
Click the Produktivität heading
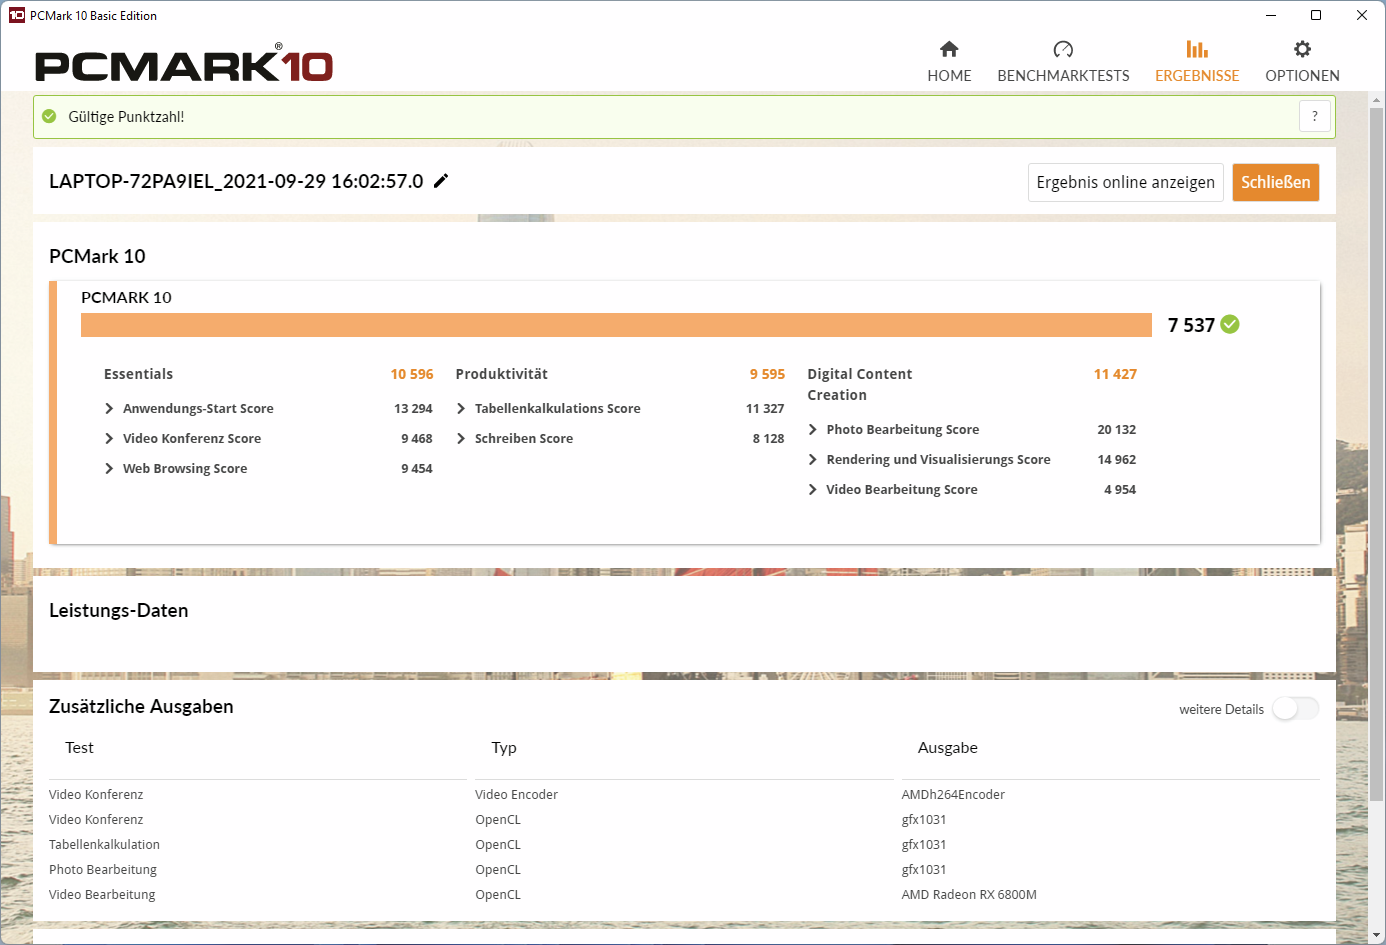502,374
